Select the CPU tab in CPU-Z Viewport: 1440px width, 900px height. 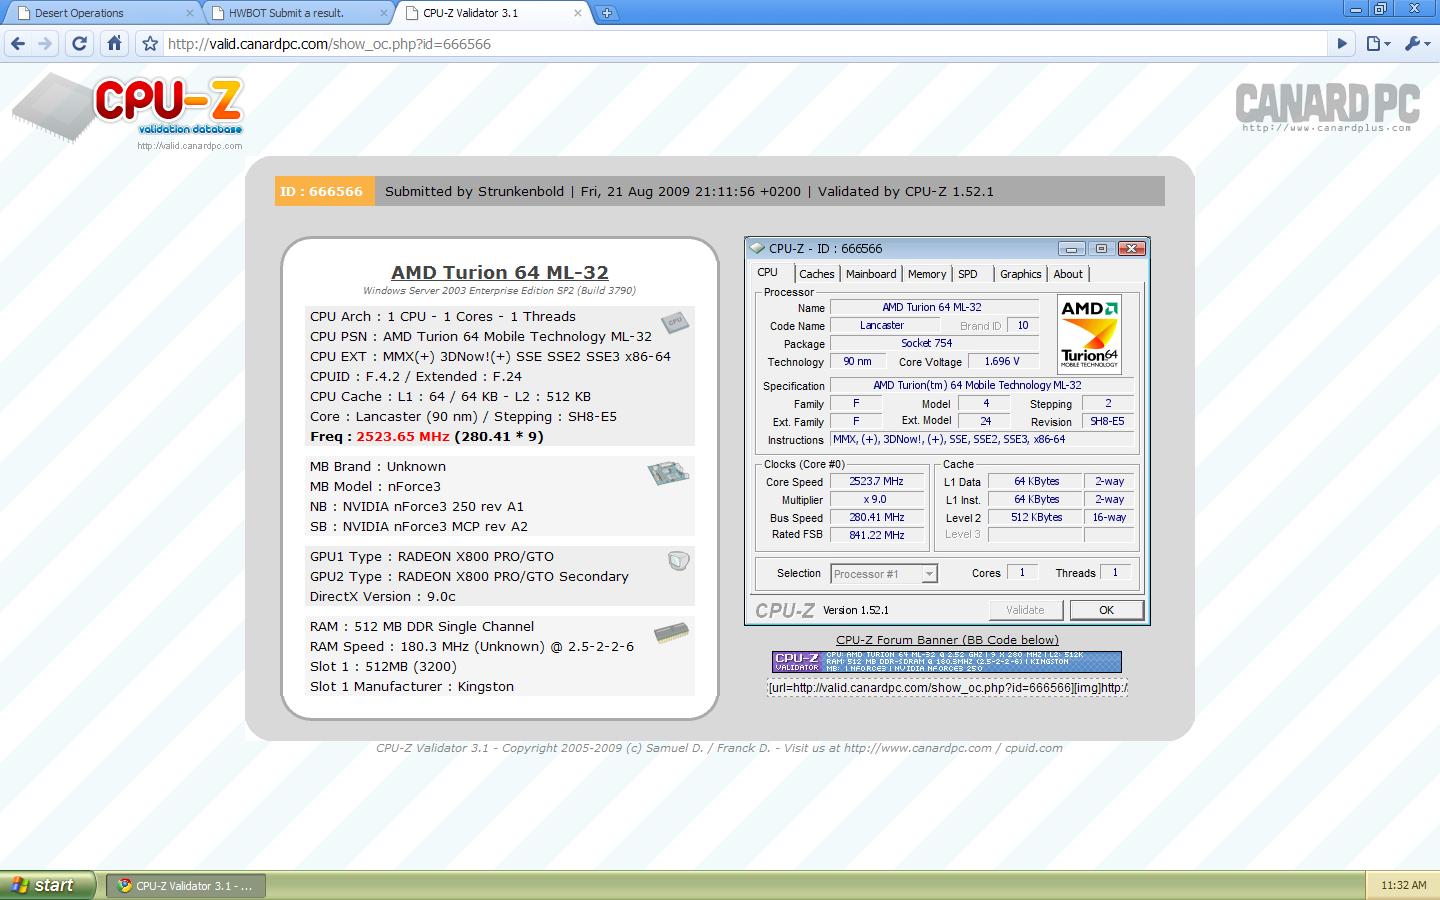click(768, 272)
